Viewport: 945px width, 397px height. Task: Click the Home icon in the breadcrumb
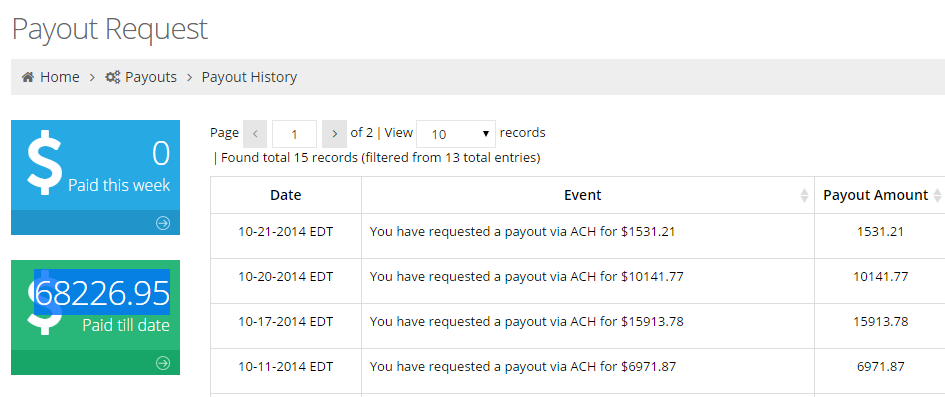[27, 77]
